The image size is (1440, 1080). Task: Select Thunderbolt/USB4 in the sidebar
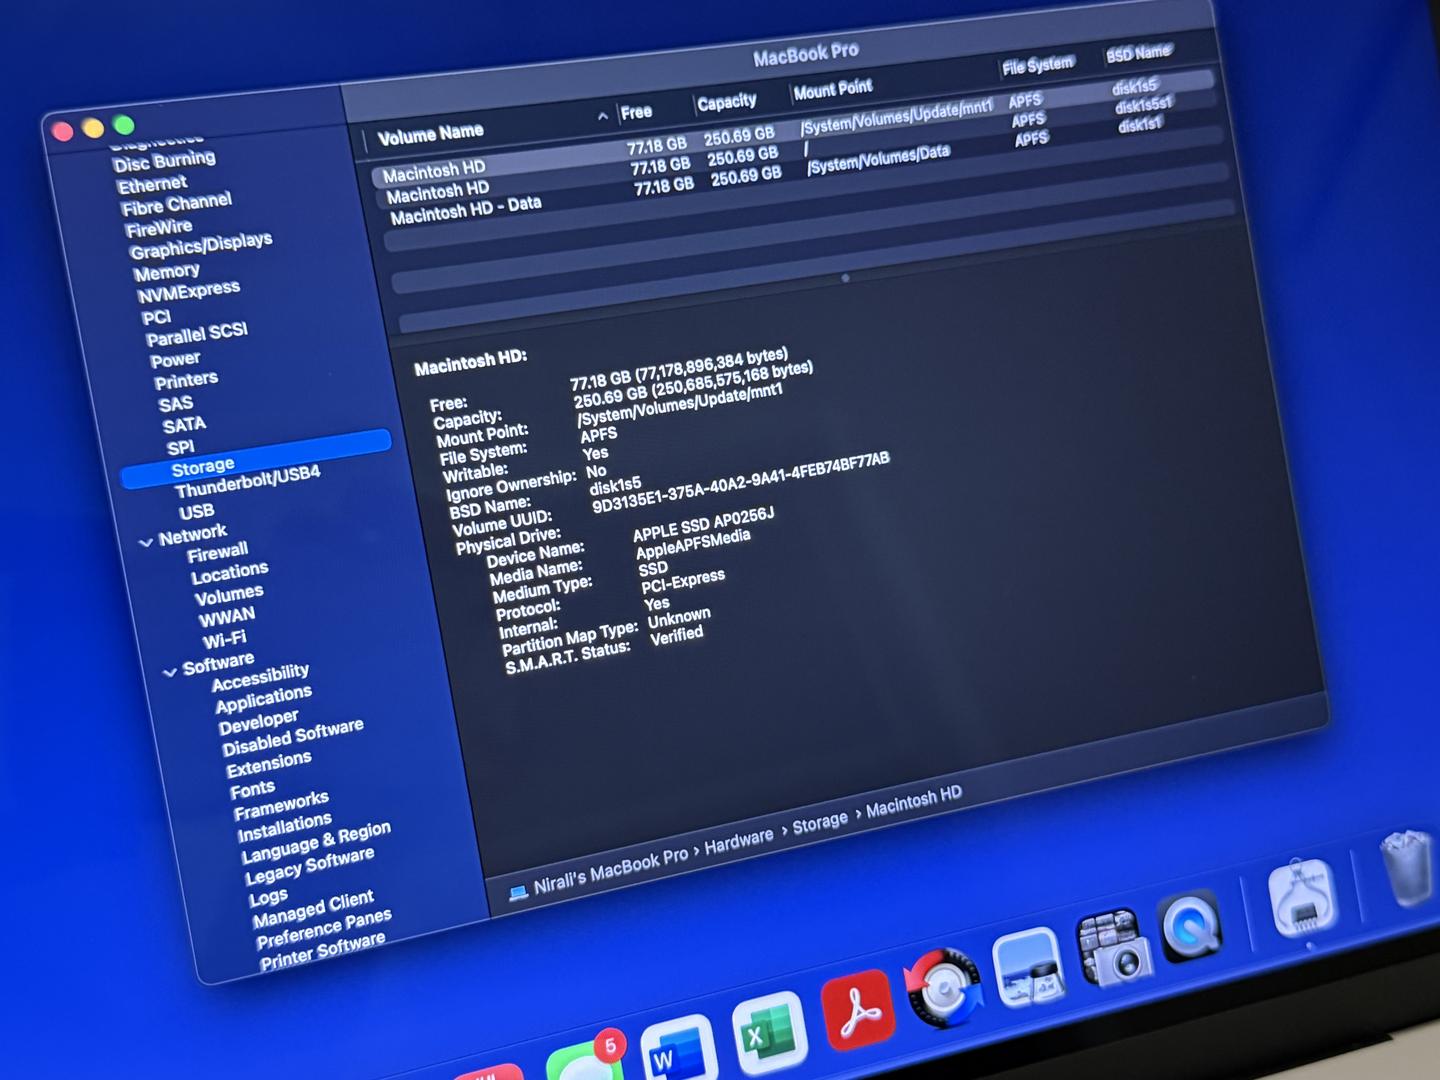pos(247,482)
